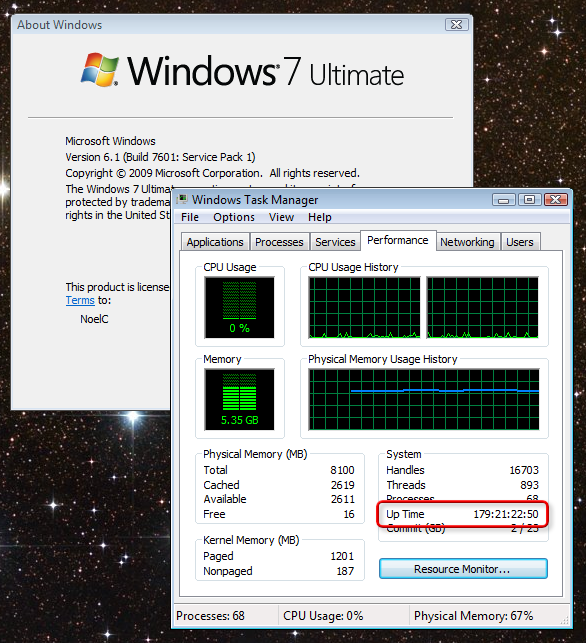The height and width of the screenshot is (643, 586).
Task: Click the Nonpaged kernel memory value 187
Action: coord(345,571)
